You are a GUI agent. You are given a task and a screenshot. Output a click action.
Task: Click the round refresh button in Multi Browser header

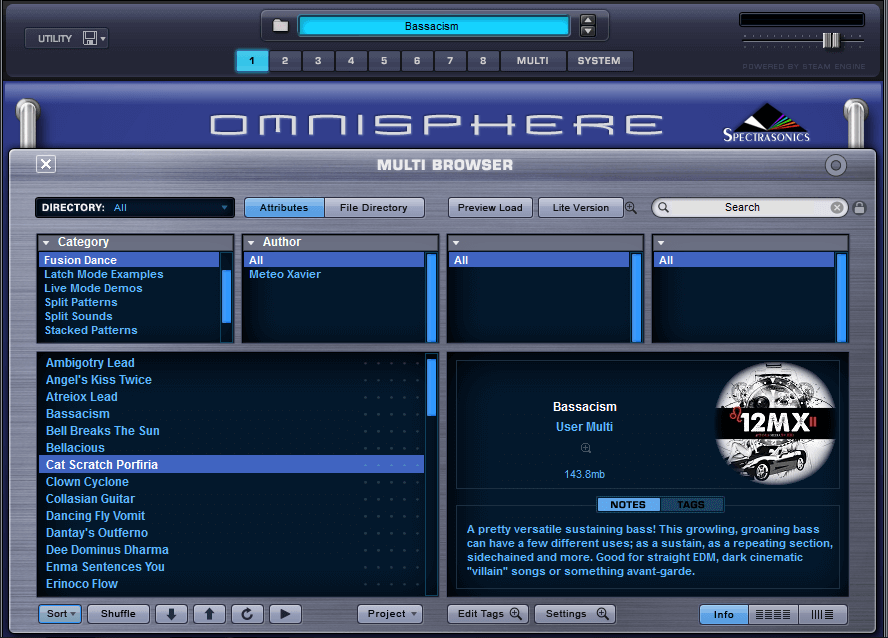tap(835, 165)
